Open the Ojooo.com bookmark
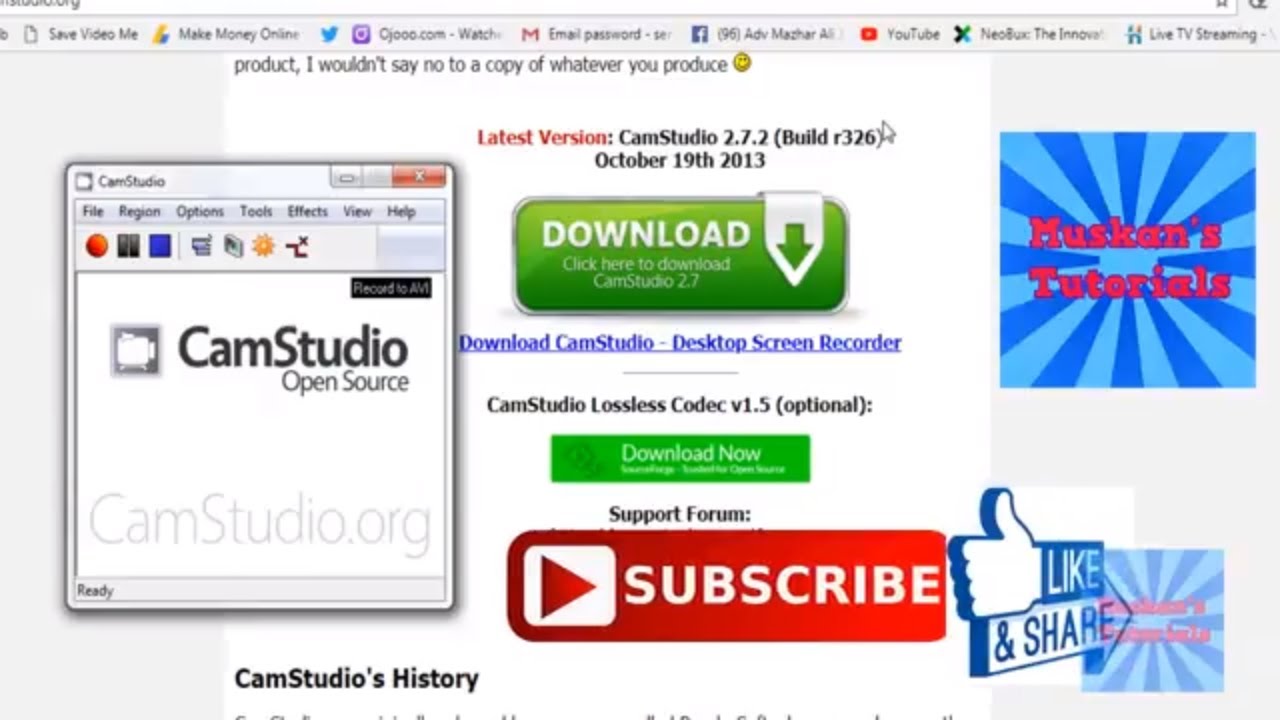 pos(427,34)
